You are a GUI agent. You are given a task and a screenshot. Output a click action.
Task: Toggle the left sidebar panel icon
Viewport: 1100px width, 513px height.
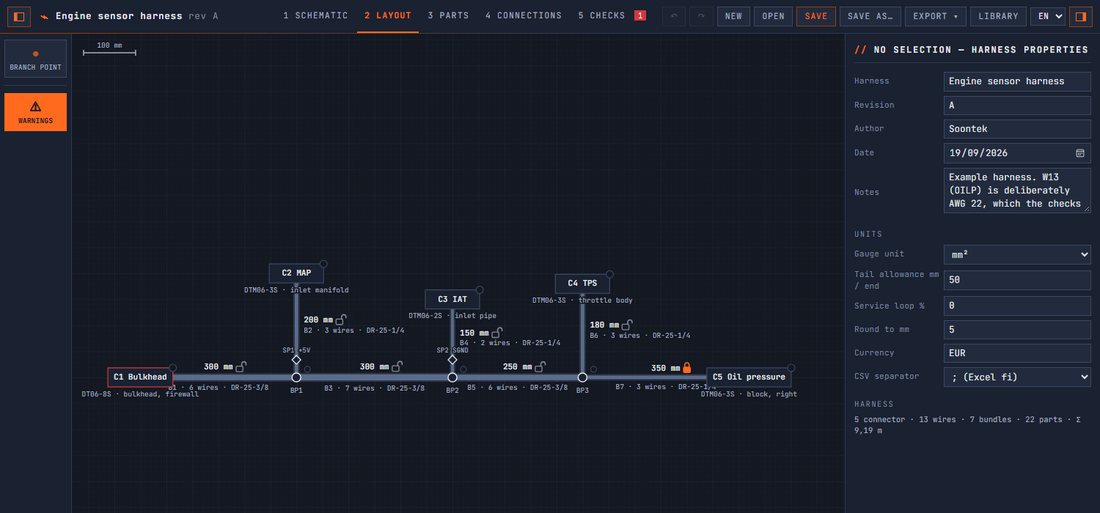19,16
